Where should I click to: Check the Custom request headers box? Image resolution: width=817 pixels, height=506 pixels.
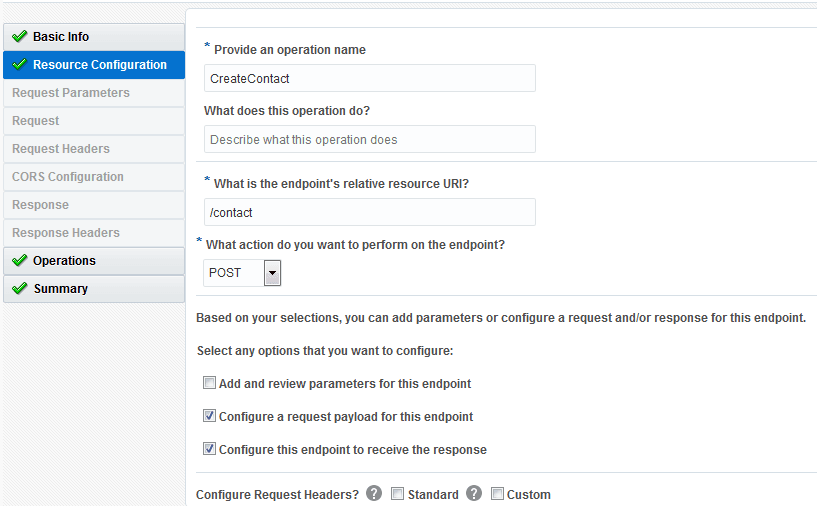[497, 494]
